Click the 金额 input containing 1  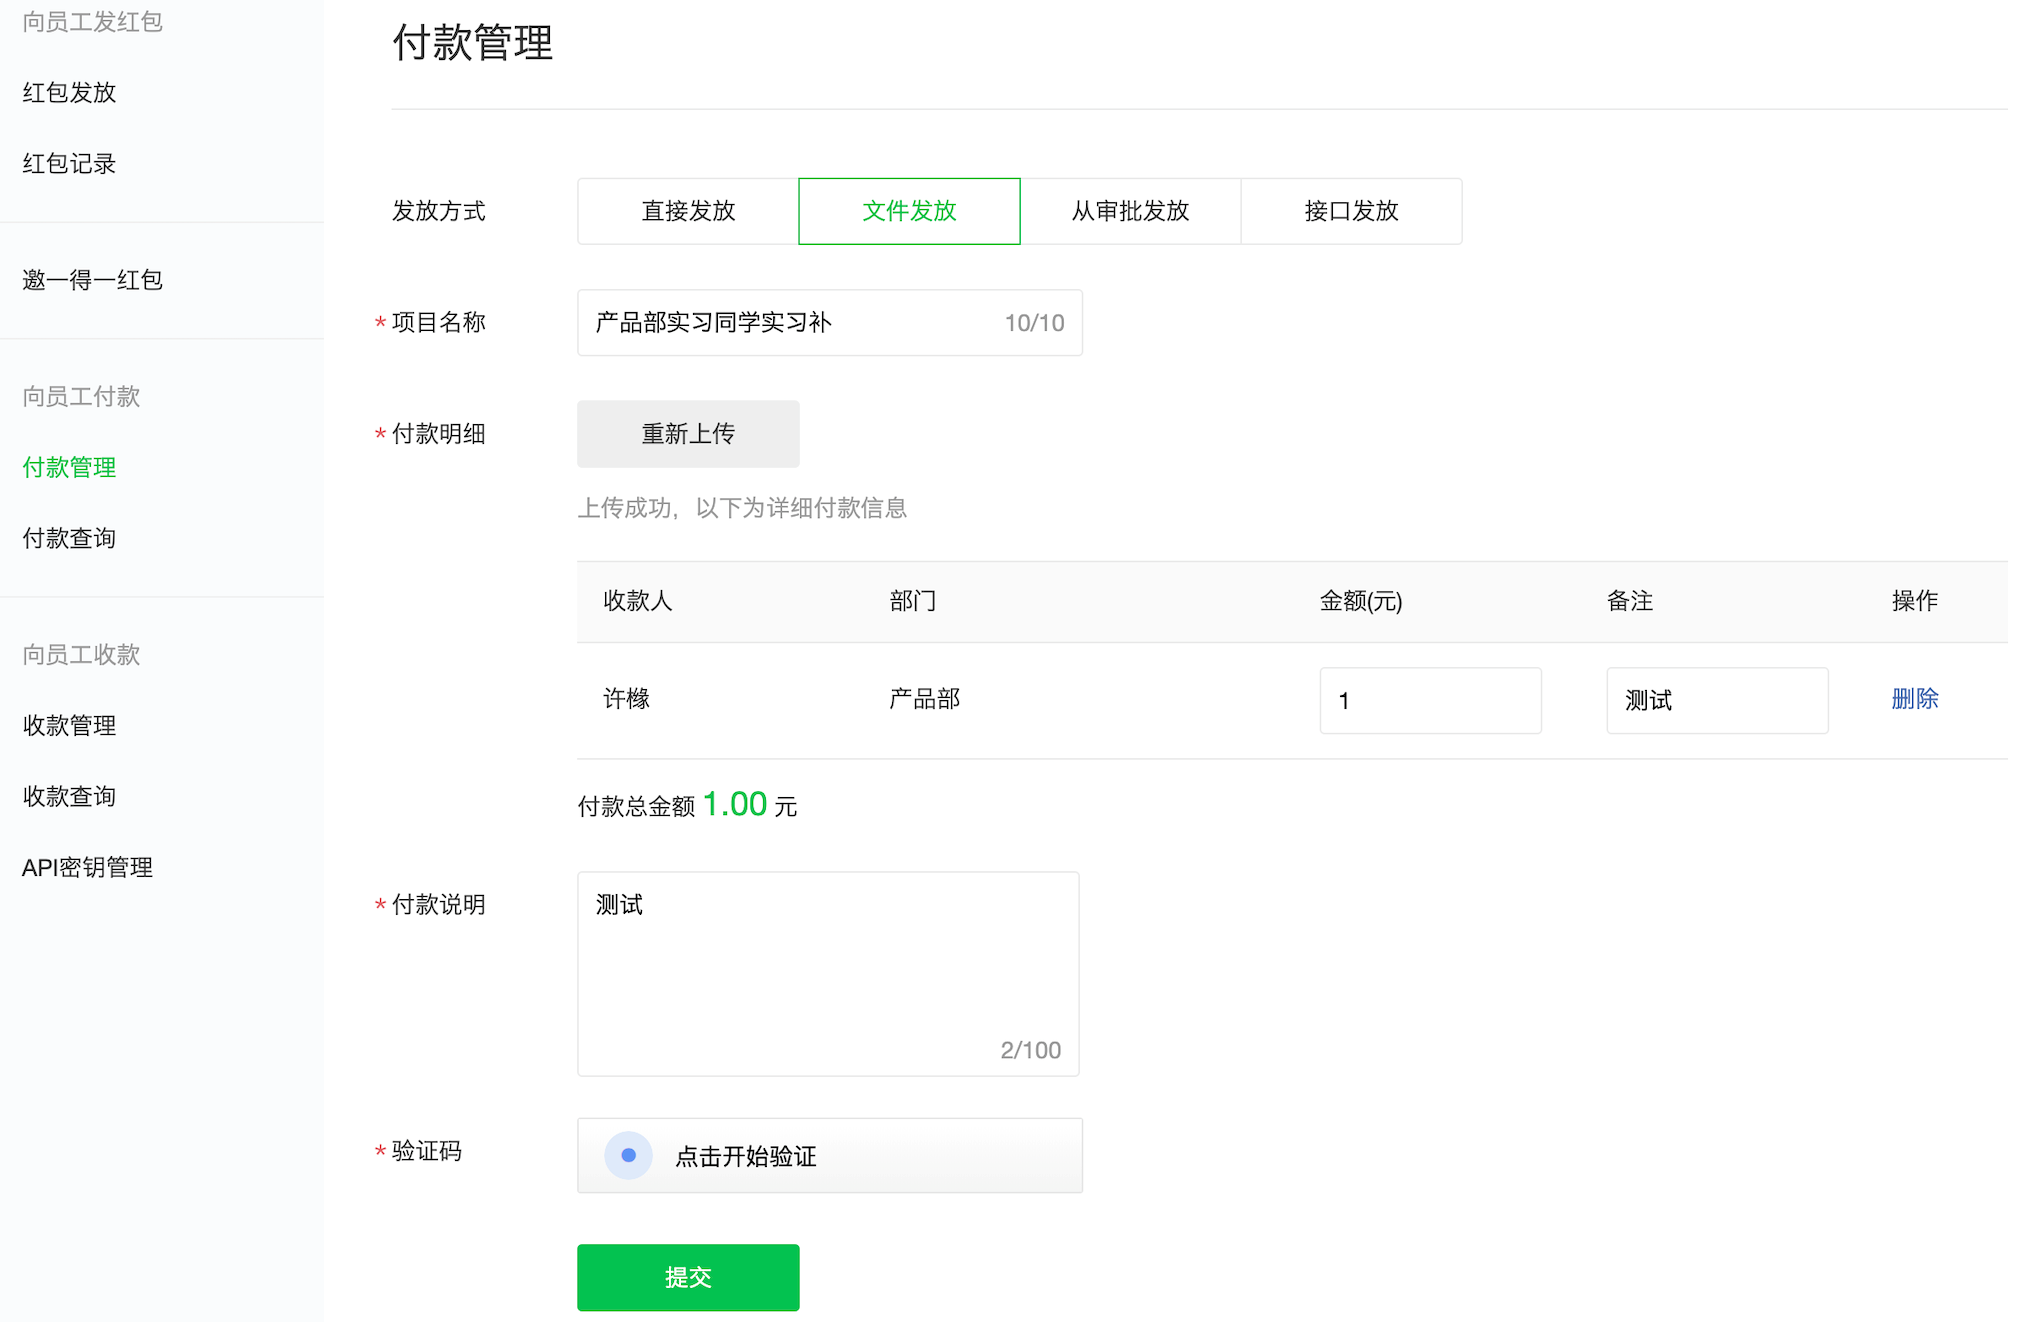click(x=1430, y=701)
